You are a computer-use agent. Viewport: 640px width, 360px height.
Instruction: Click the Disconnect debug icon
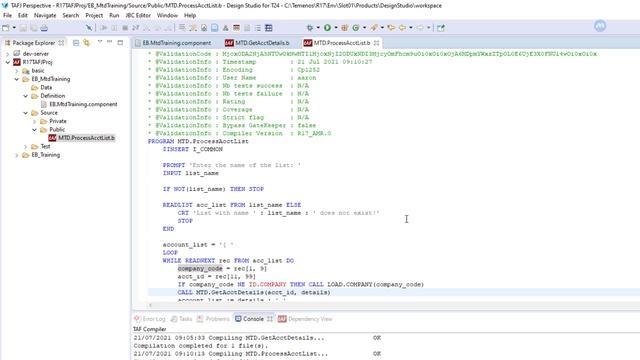click(x=136, y=28)
